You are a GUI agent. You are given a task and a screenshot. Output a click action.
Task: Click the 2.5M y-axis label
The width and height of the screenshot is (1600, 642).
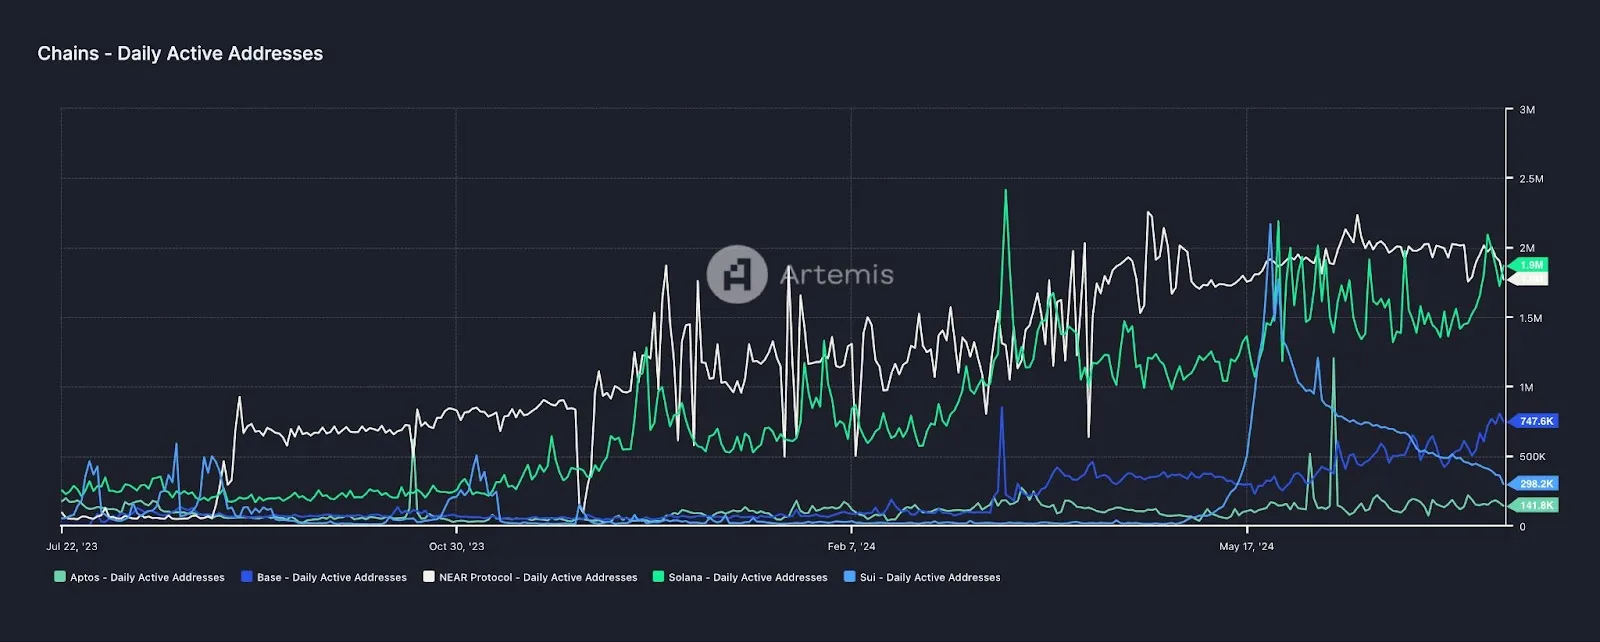[1530, 179]
